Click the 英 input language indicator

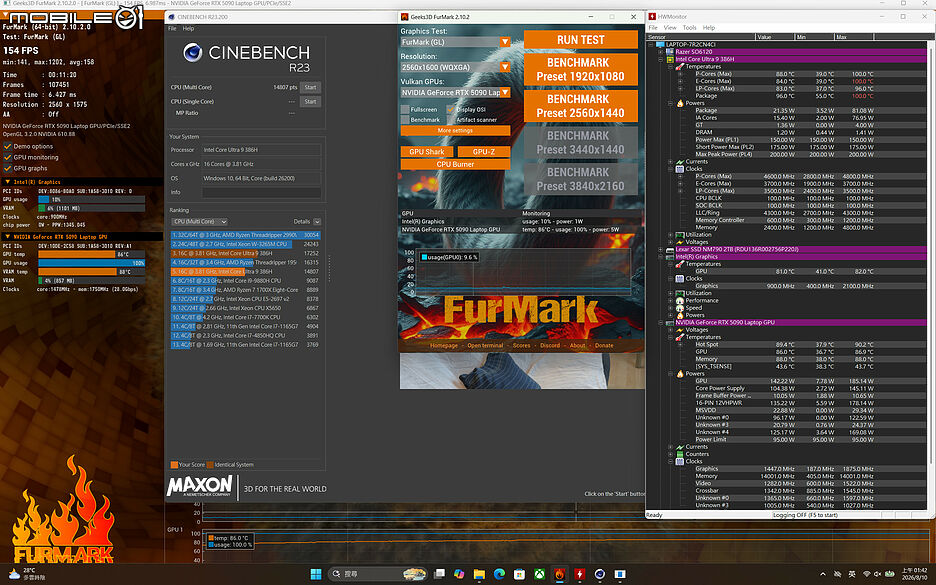tap(852, 574)
